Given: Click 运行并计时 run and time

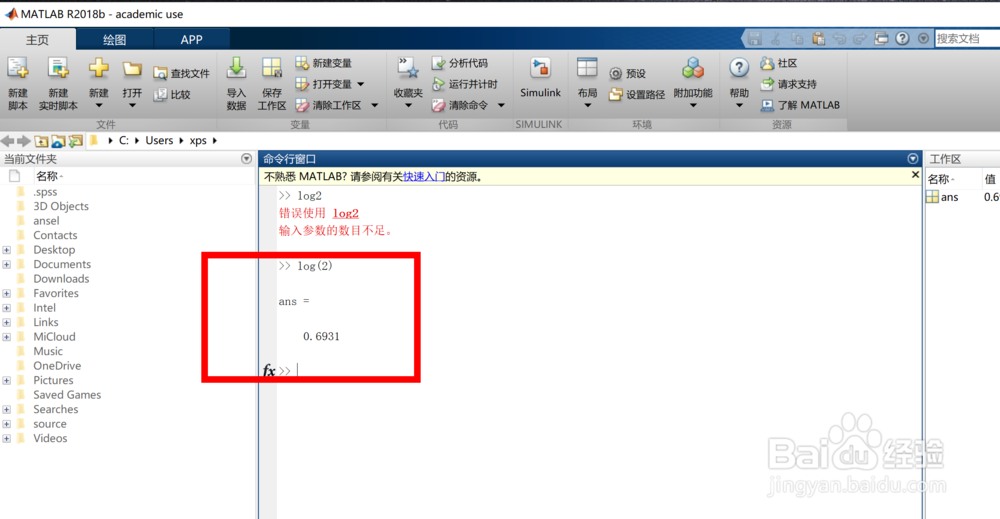Looking at the screenshot, I should click(464, 84).
